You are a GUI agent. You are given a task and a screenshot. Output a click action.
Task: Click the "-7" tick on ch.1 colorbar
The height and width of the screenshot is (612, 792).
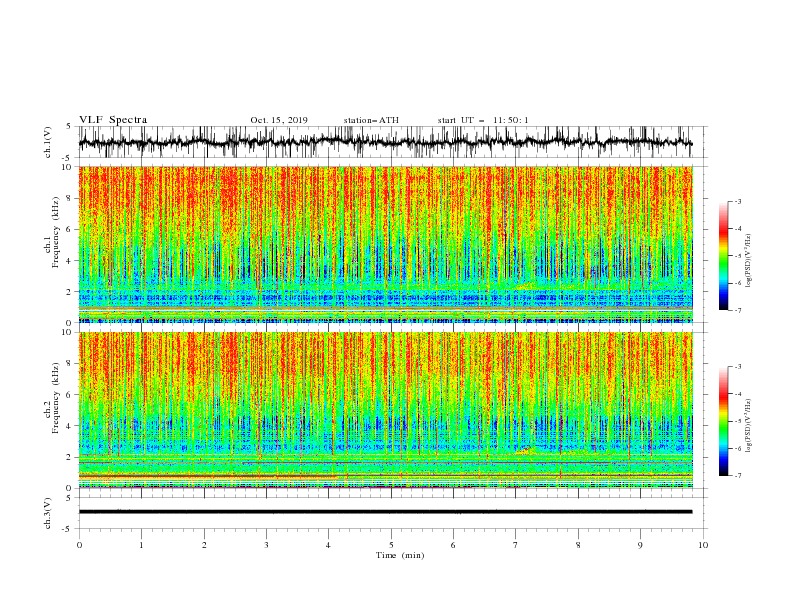coord(738,310)
